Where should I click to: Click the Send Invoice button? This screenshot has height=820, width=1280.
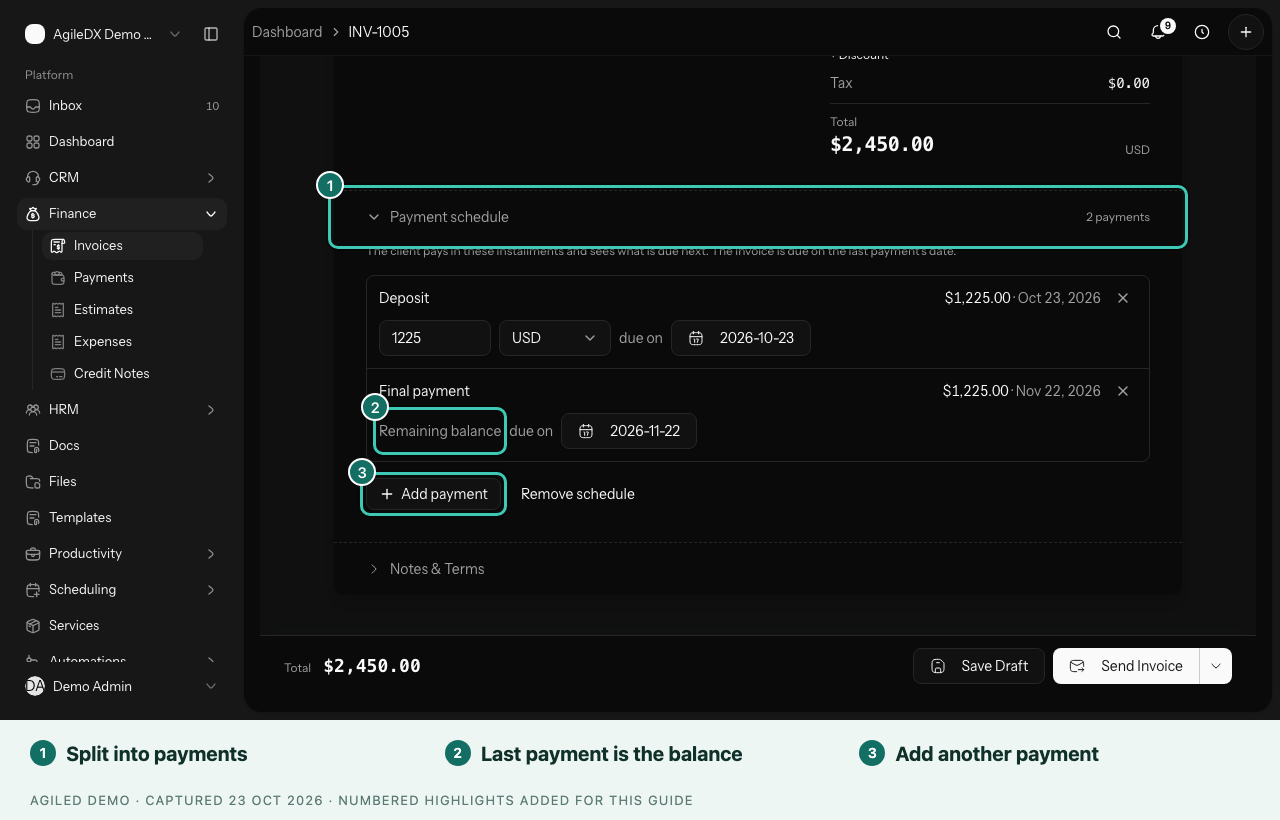click(1126, 666)
